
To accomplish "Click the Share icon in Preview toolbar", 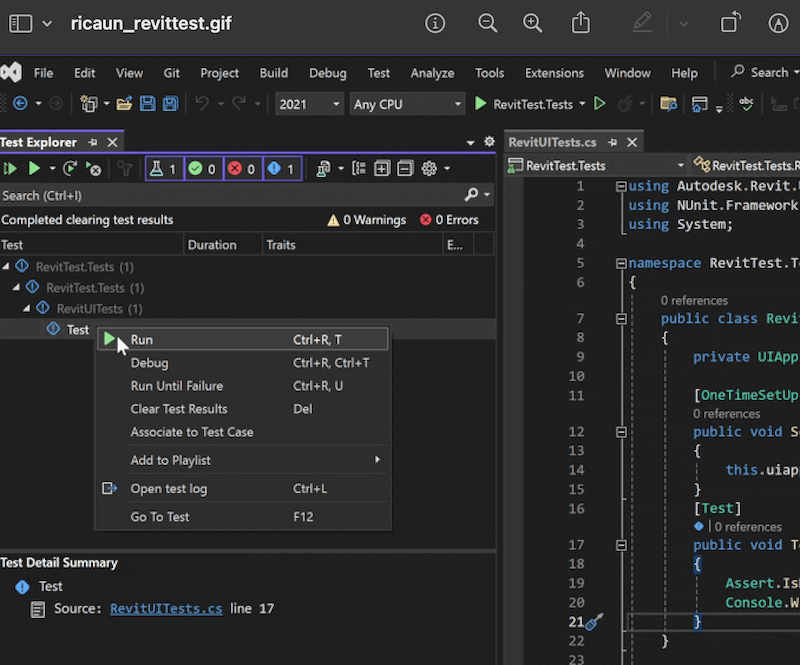I will coord(581,23).
